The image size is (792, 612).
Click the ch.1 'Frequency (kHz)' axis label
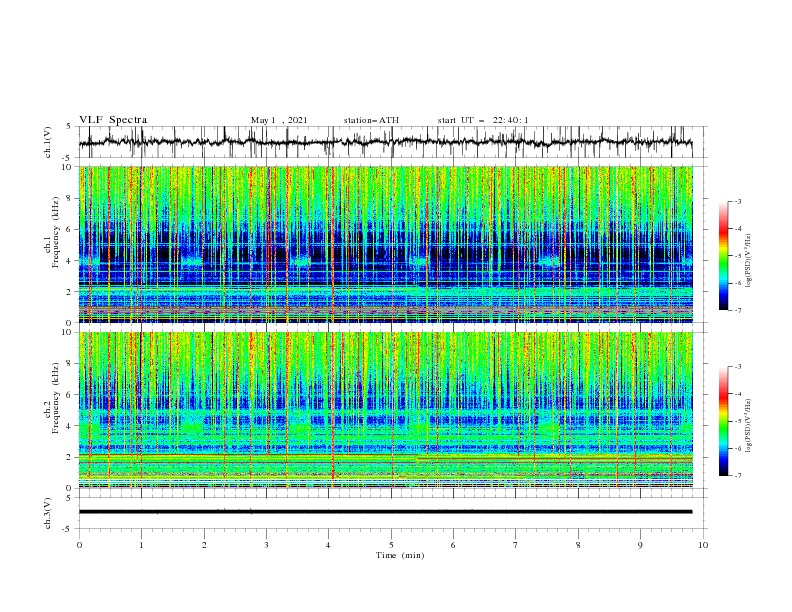[56, 232]
